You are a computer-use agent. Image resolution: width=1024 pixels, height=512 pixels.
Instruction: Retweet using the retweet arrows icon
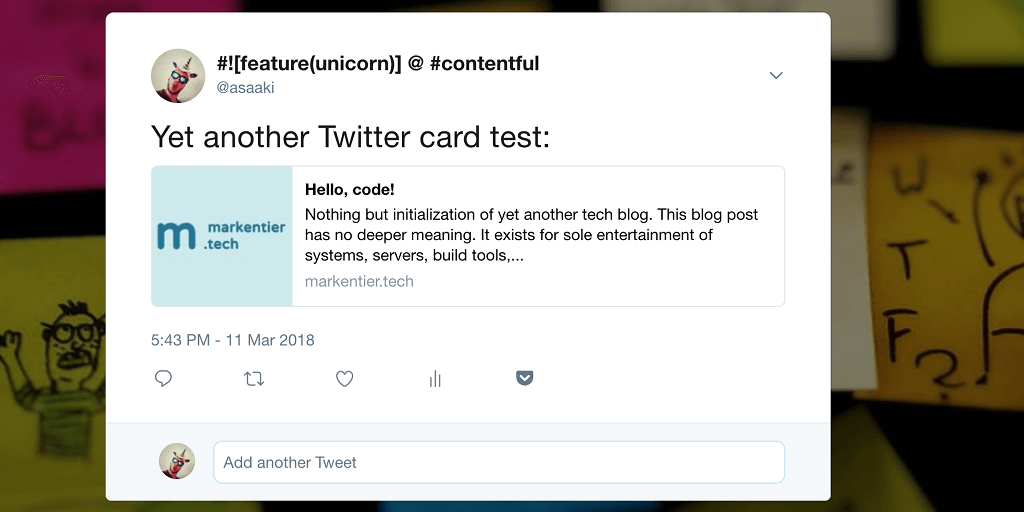coord(254,379)
